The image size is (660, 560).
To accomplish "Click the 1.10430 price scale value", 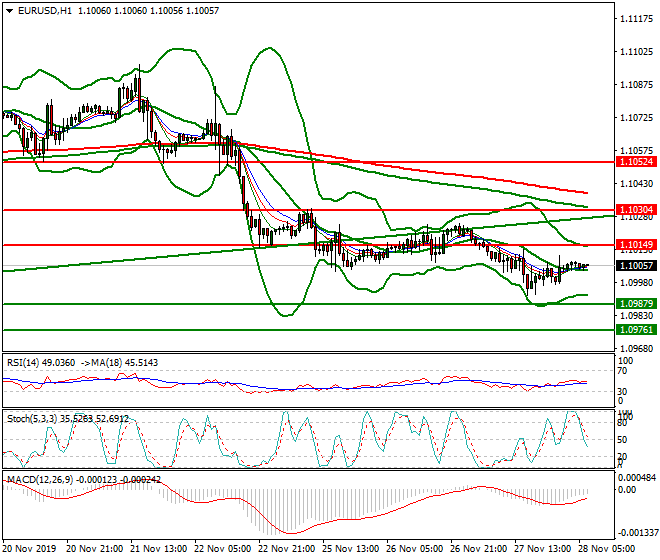I will (x=637, y=184).
